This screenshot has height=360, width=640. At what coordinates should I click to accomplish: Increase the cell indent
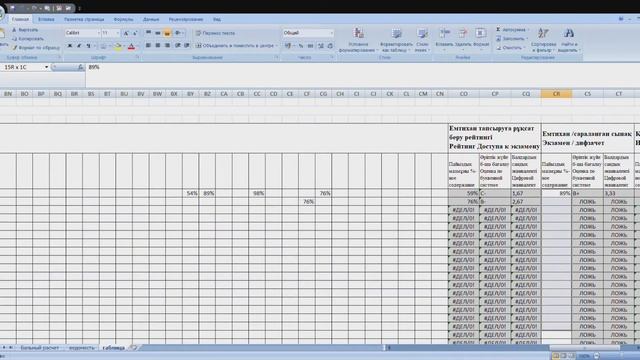point(187,46)
